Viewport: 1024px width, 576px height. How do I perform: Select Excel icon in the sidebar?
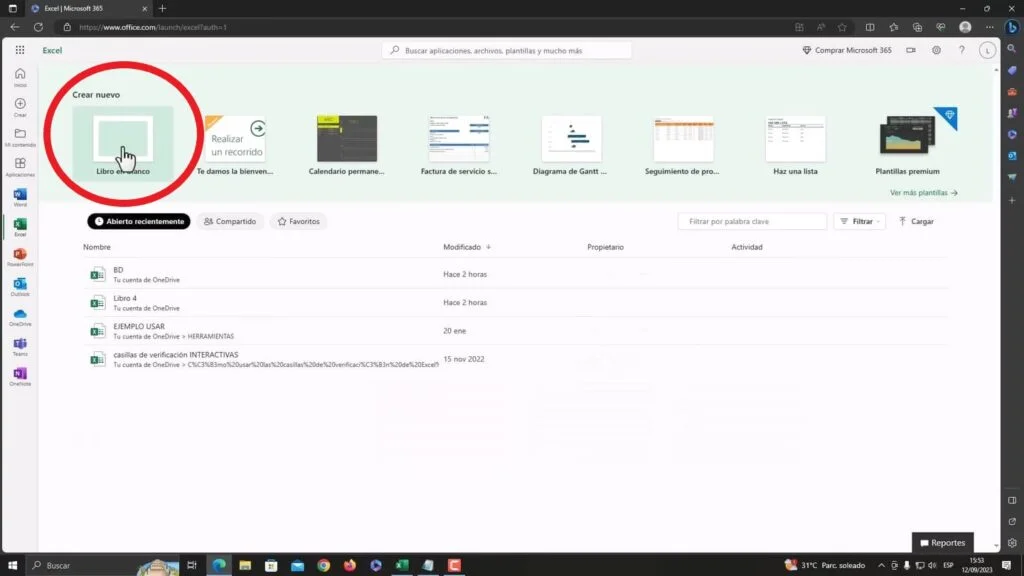click(20, 227)
